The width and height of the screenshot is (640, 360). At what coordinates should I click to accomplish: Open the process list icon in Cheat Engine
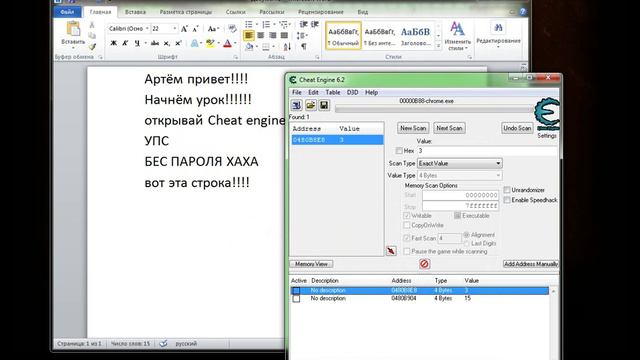[x=297, y=105]
